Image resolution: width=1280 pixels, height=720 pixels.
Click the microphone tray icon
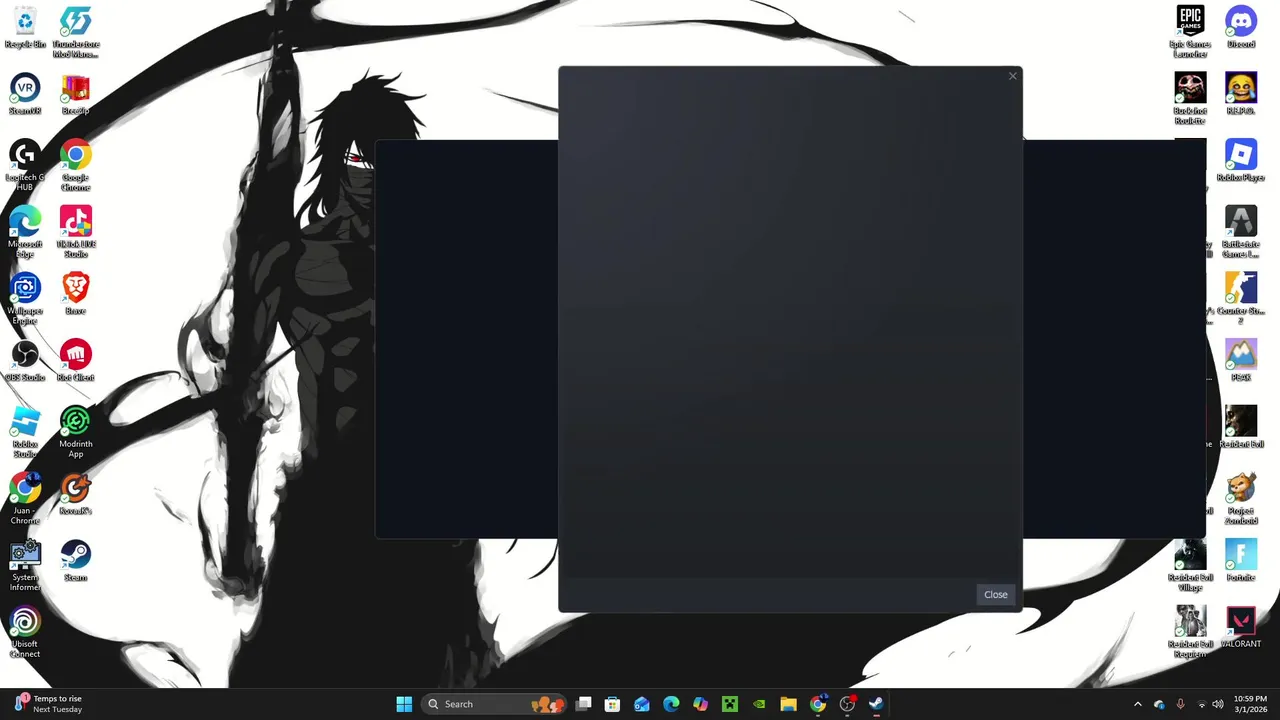(x=1180, y=704)
